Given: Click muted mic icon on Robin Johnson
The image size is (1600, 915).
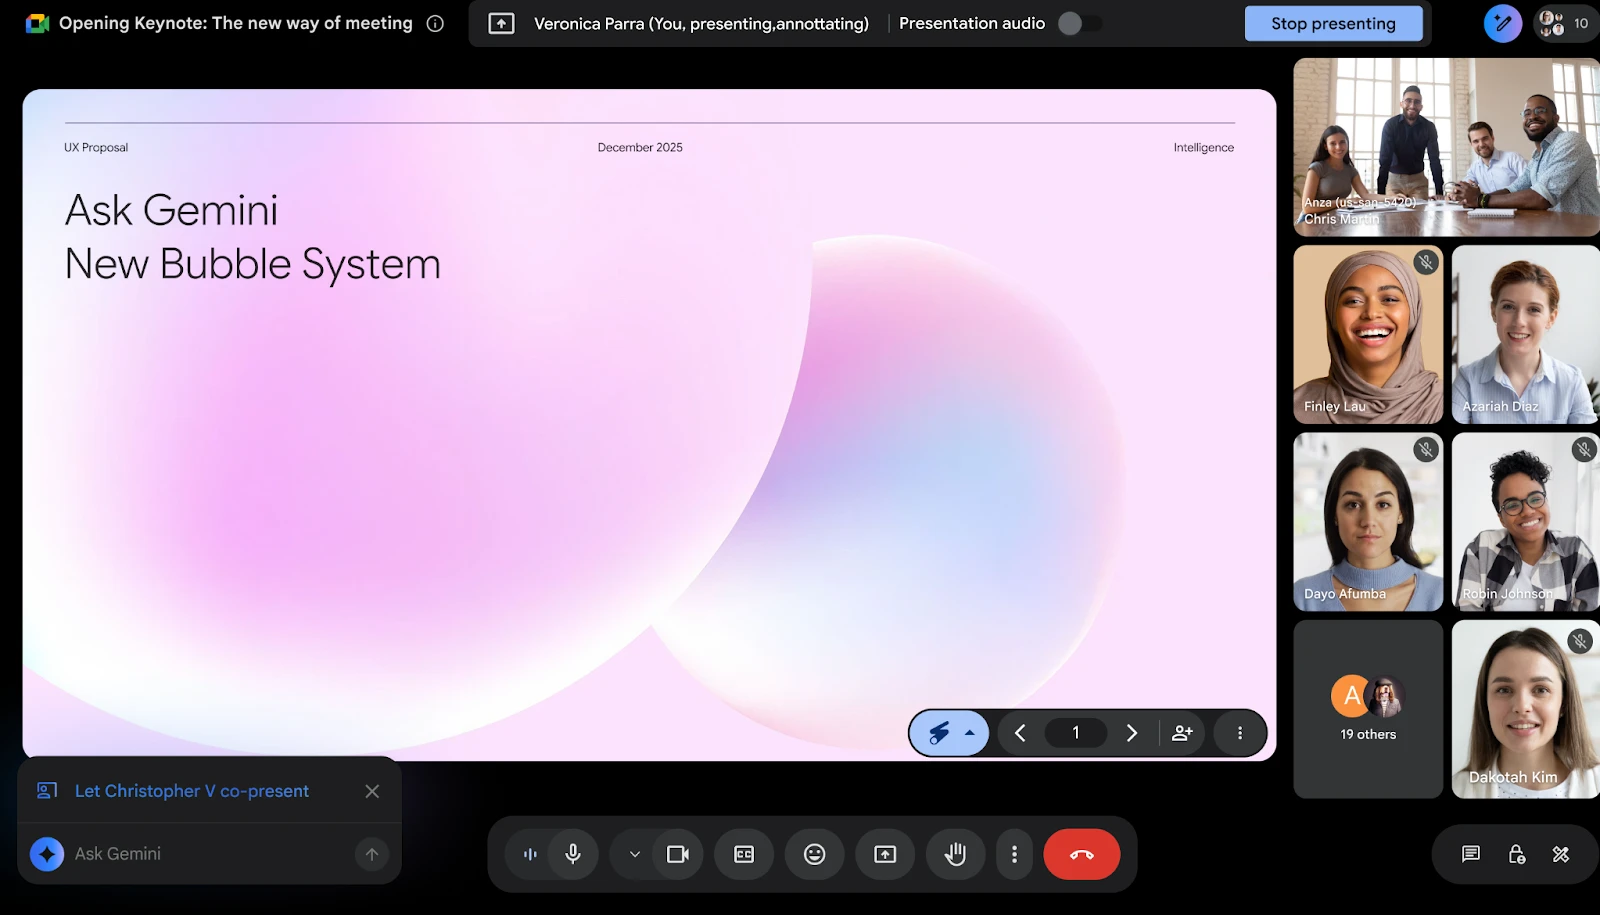Looking at the screenshot, I should coord(1584,449).
